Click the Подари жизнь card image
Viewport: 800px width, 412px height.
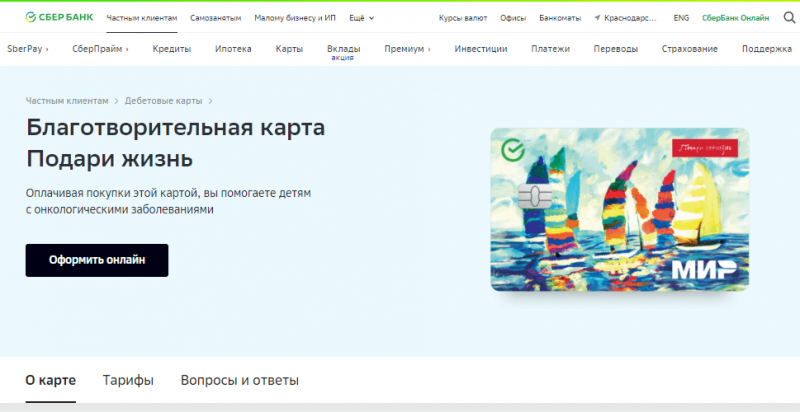click(619, 210)
